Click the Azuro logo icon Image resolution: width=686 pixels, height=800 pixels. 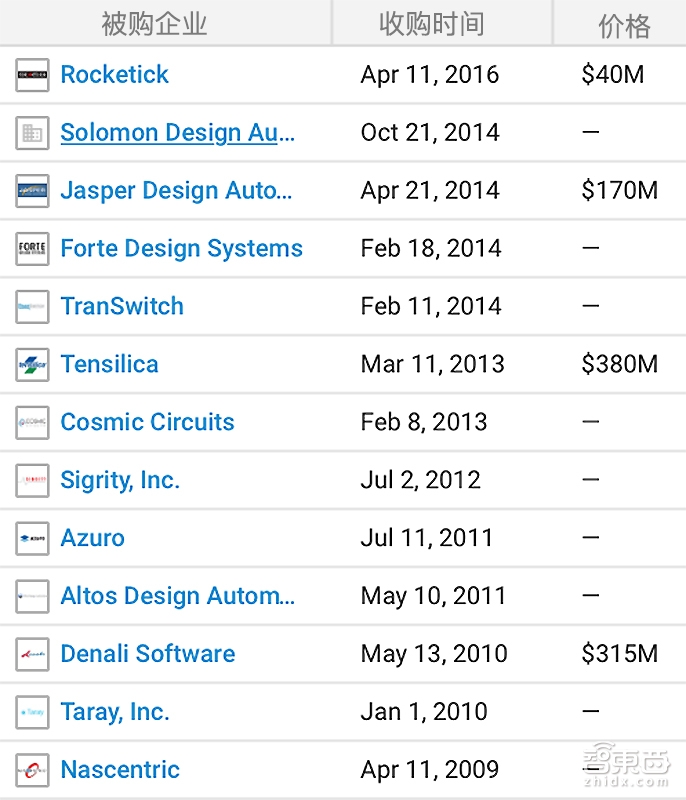coord(32,538)
